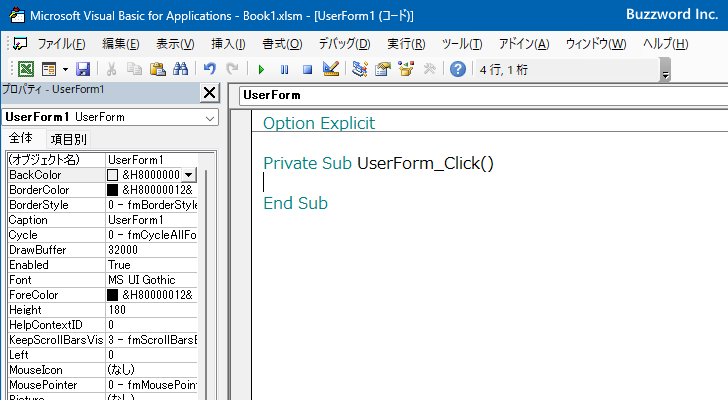Select the Left property row
This screenshot has width=728, height=400.
103,355
